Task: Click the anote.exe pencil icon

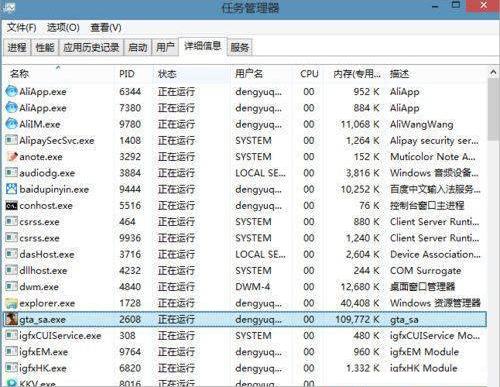Action: [x=11, y=156]
